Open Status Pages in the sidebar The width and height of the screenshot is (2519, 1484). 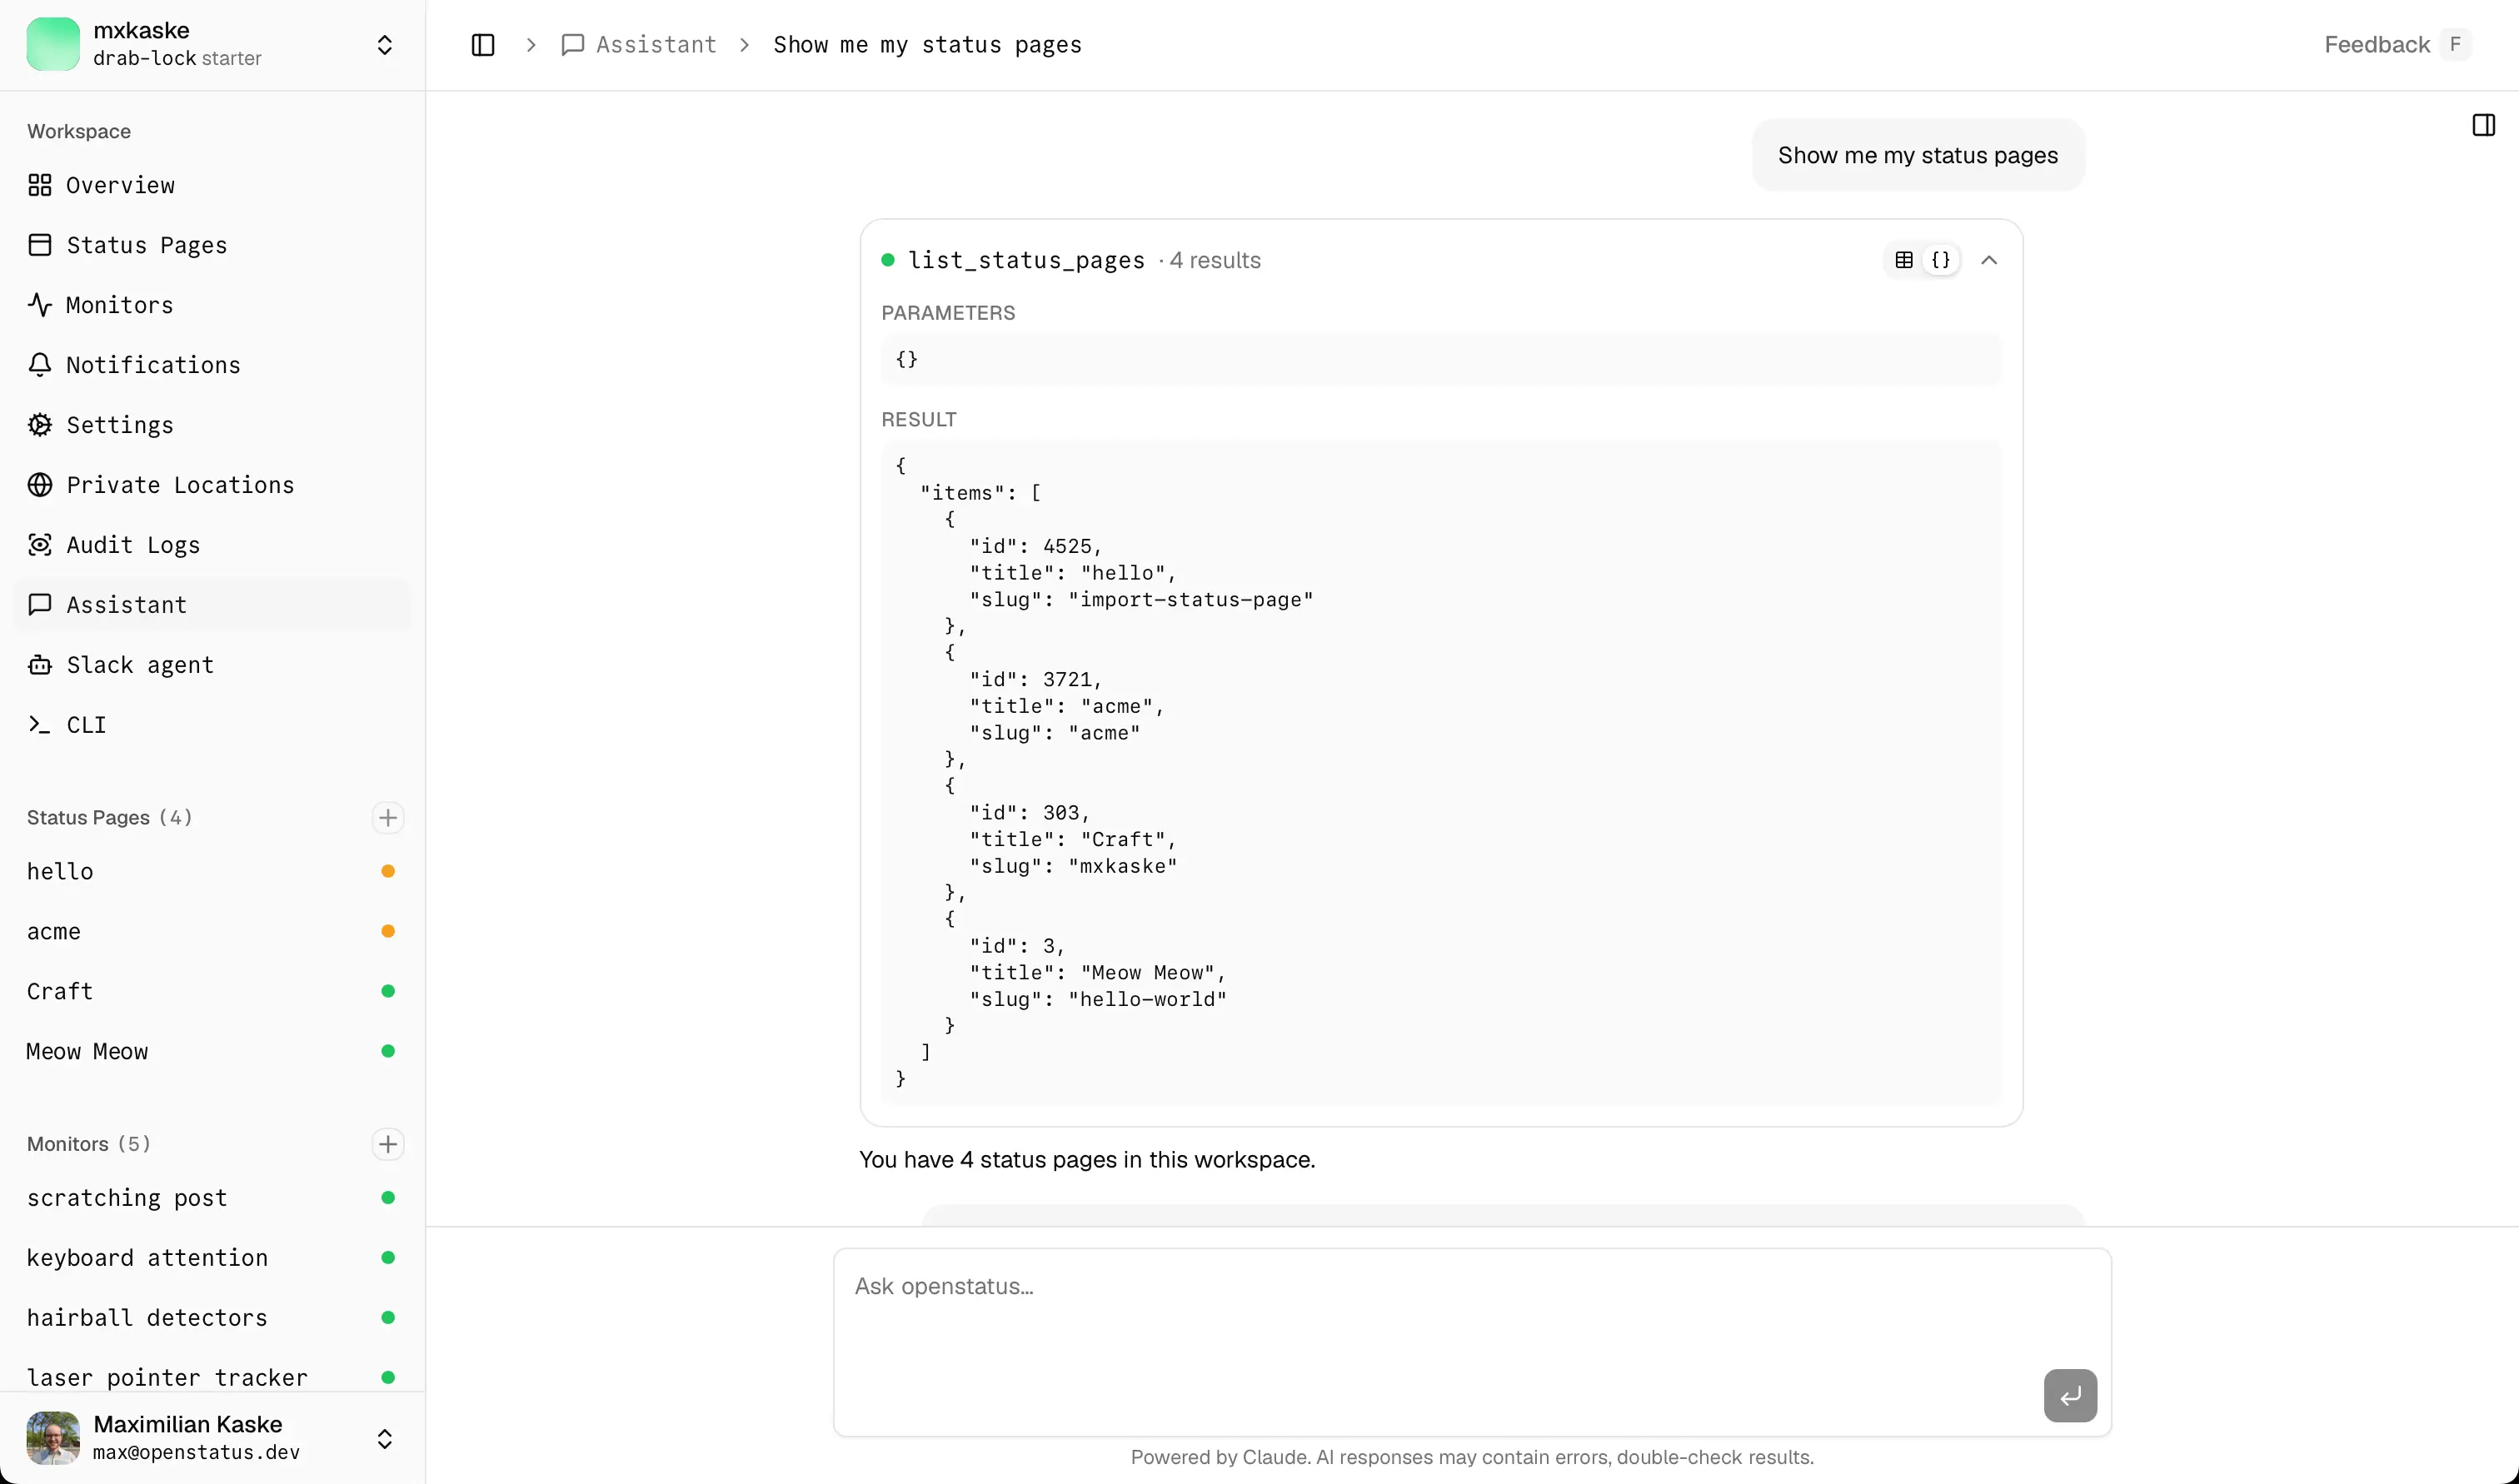212,245
